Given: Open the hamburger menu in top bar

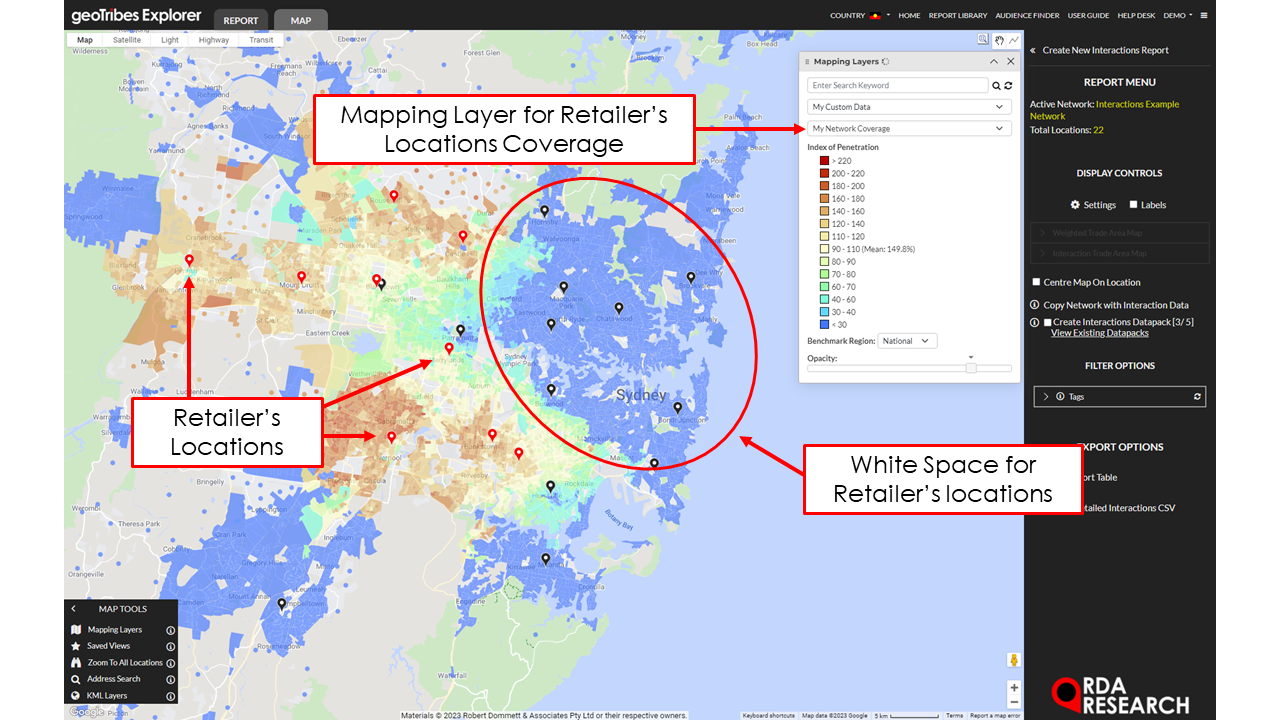Looking at the screenshot, I should tap(1204, 16).
